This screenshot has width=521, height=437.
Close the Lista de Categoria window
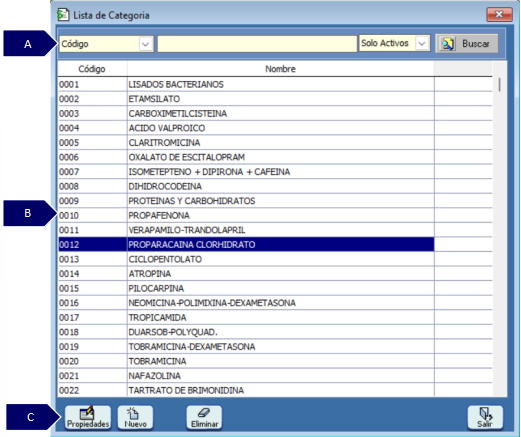point(499,14)
